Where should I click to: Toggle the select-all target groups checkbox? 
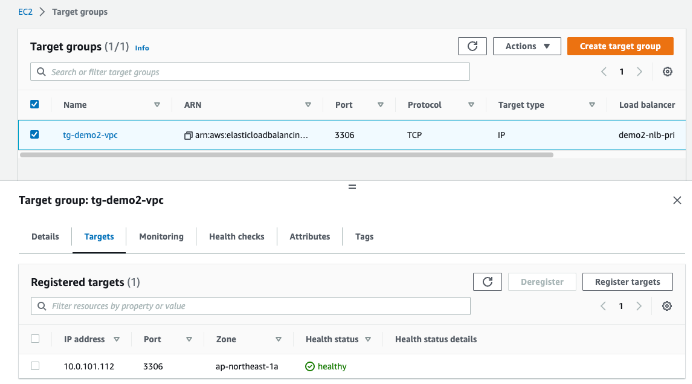click(34, 104)
